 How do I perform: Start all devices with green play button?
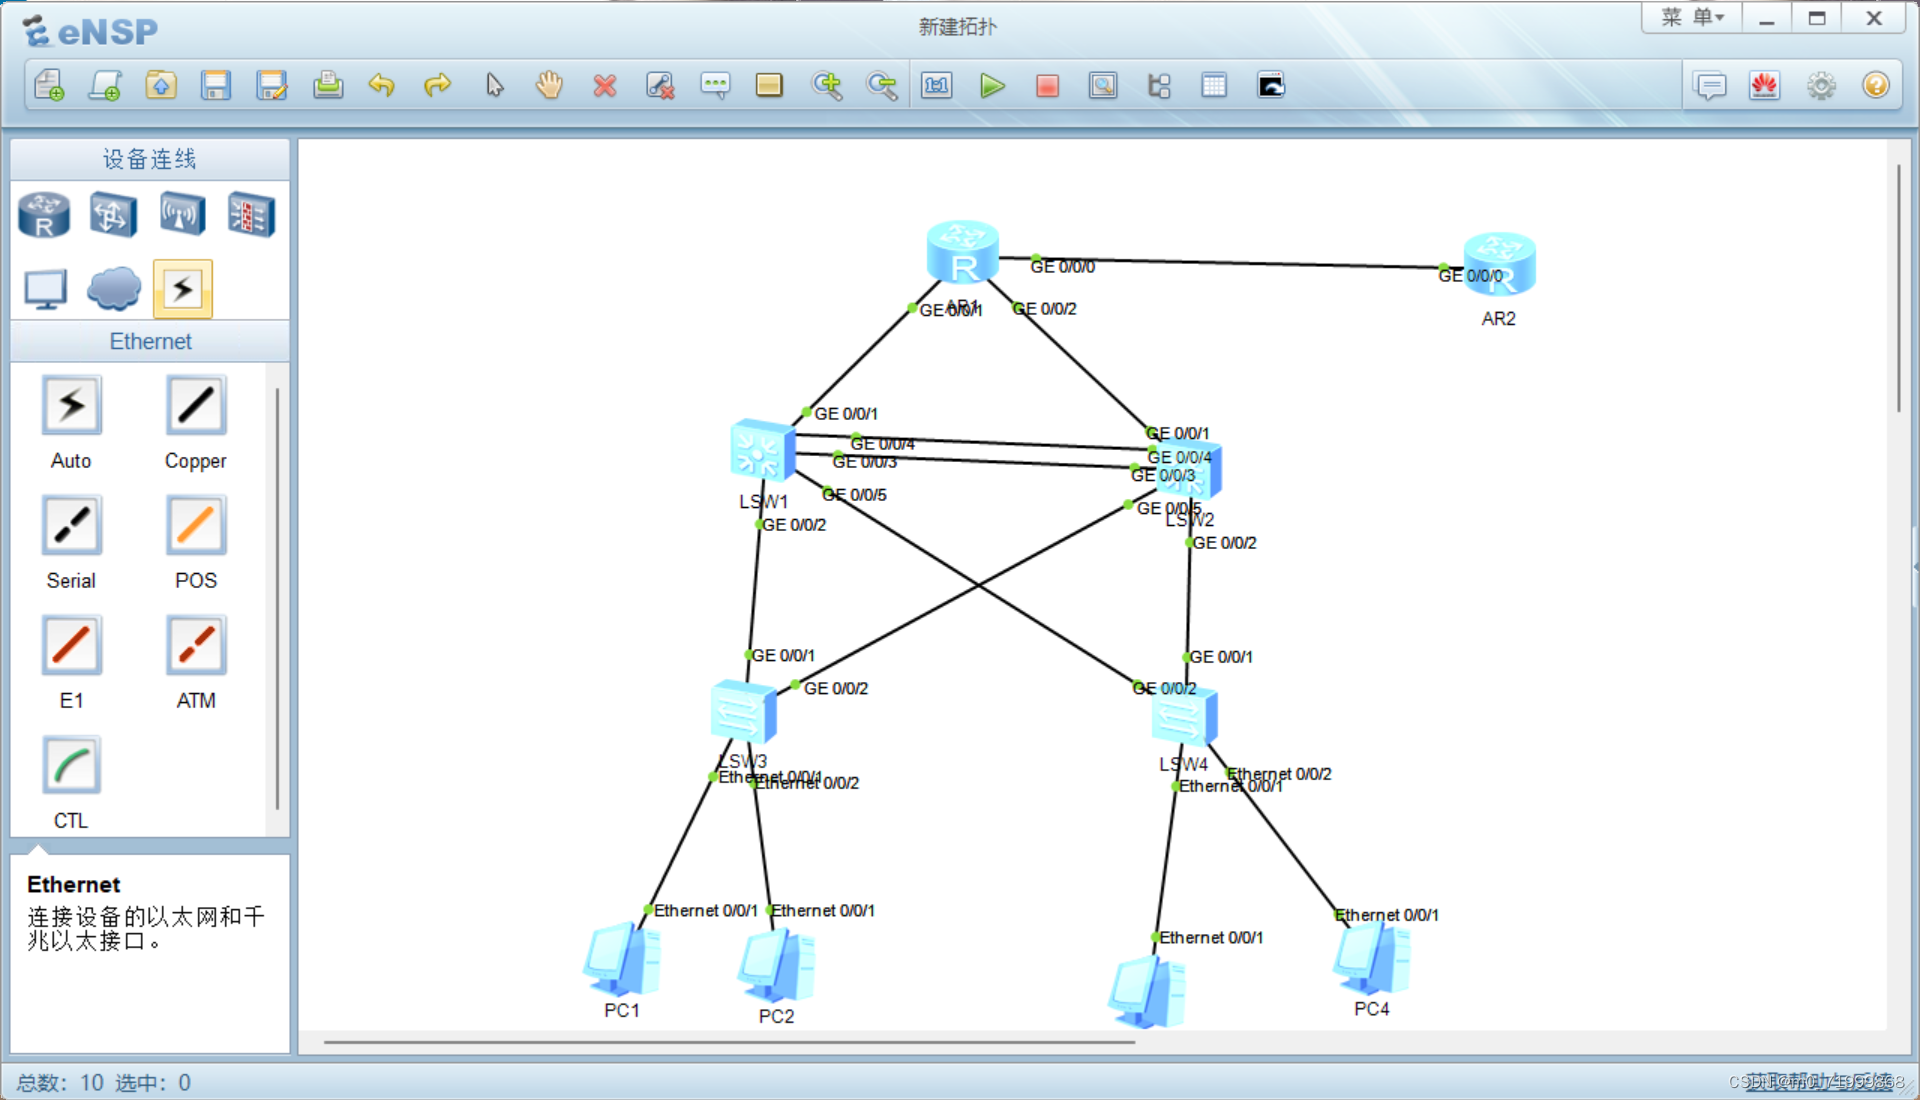pyautogui.click(x=992, y=86)
